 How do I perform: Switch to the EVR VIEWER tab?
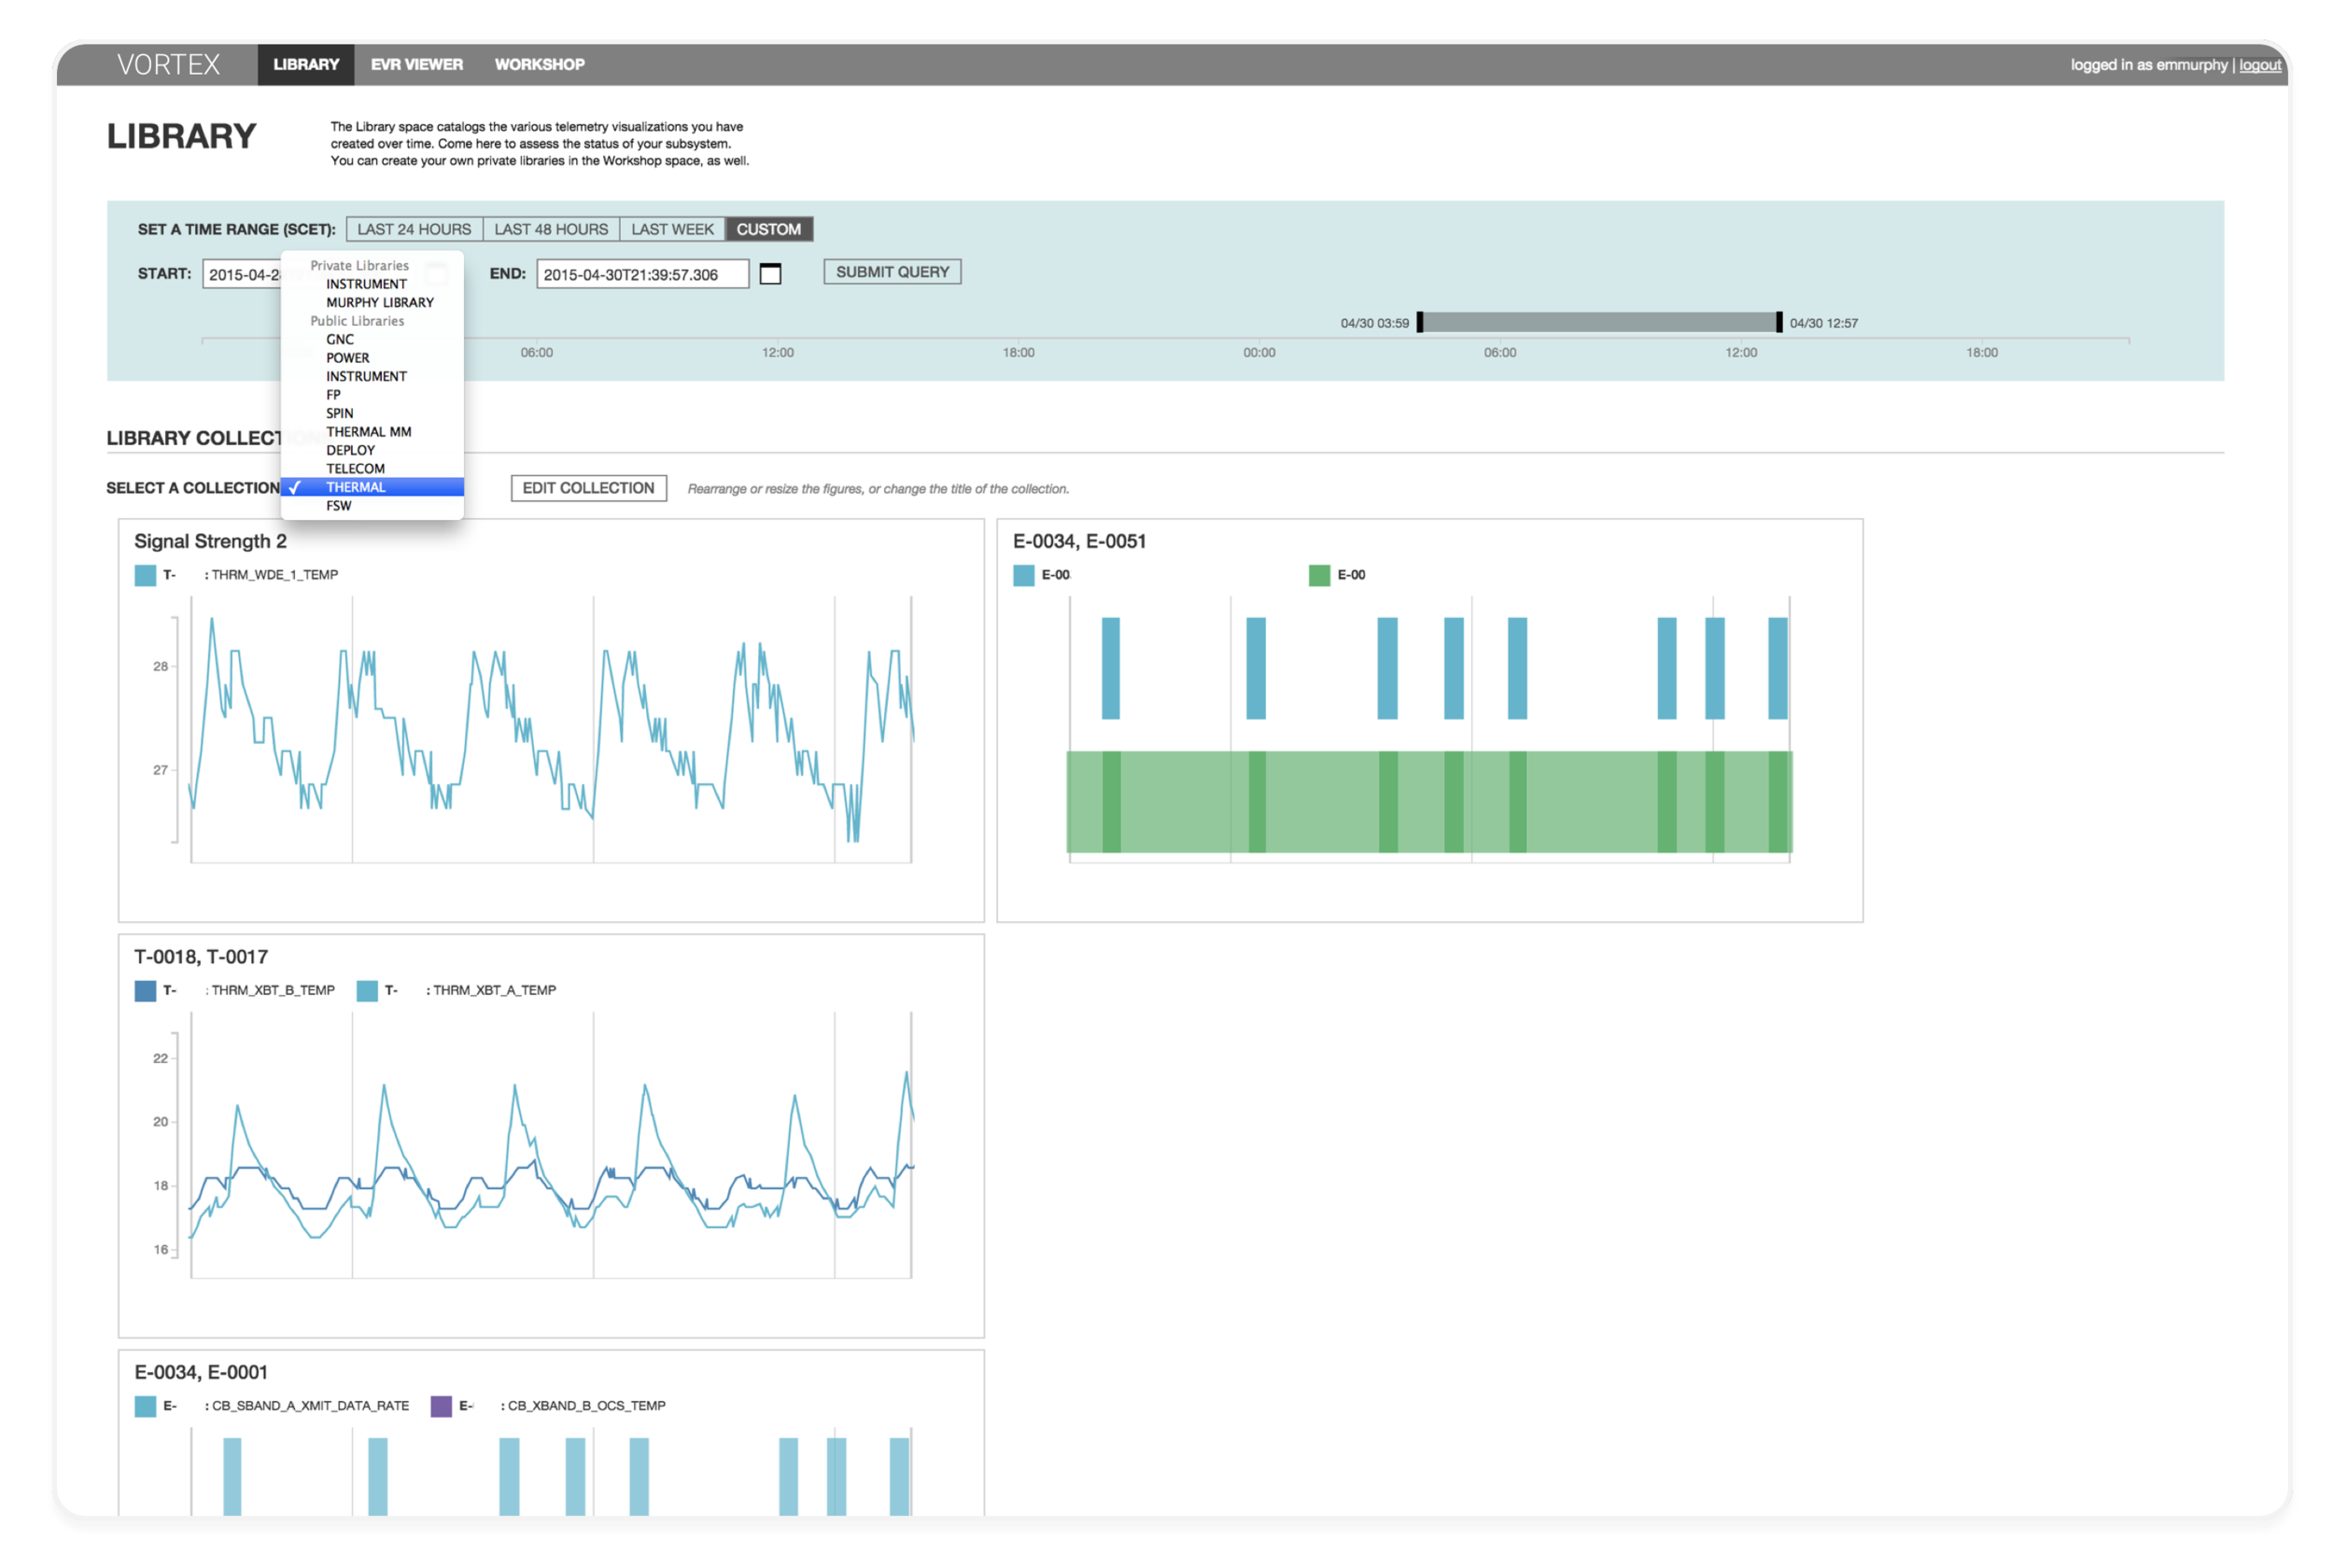point(417,64)
